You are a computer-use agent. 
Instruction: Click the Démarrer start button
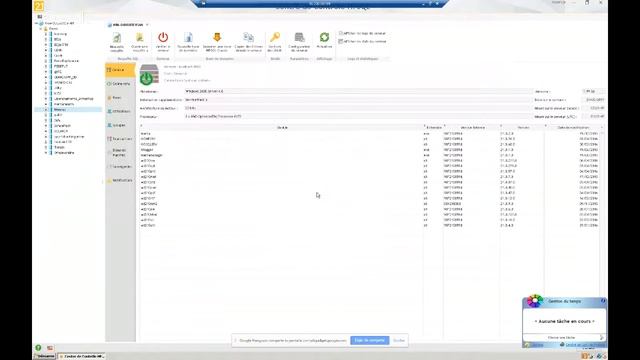44,356
